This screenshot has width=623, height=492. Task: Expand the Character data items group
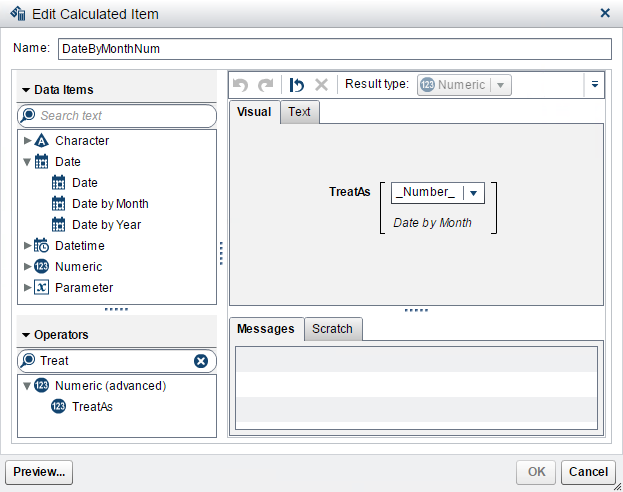click(x=27, y=141)
